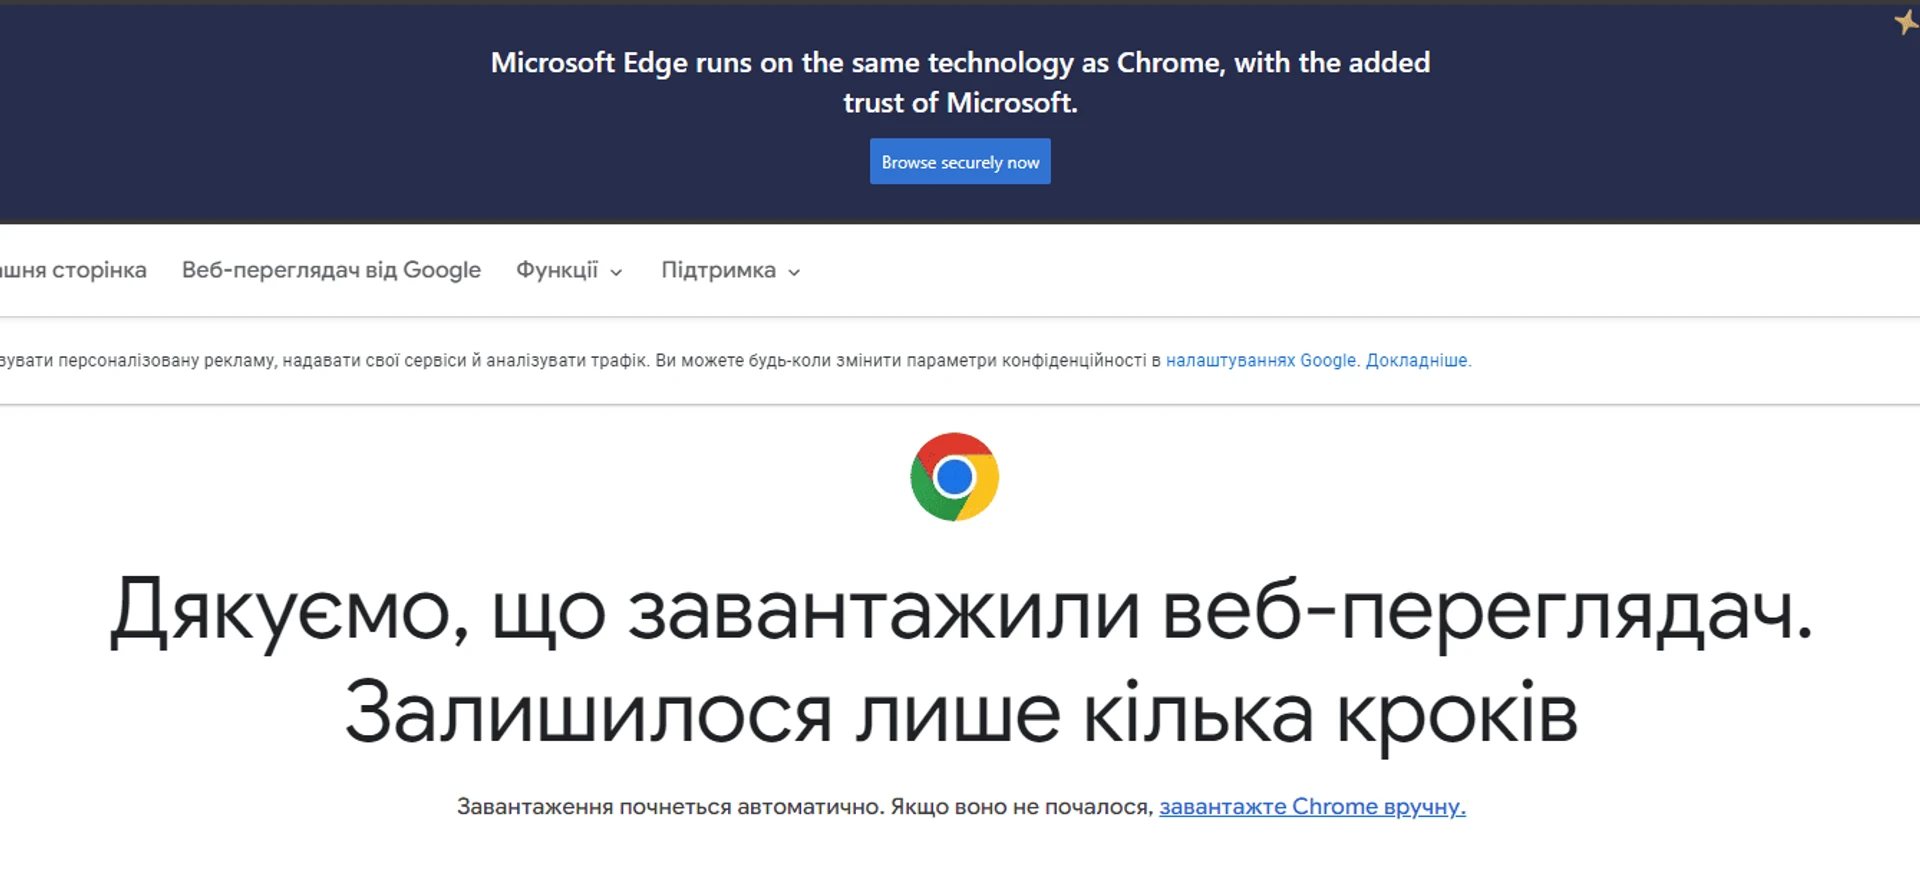Click the Browse securely now button
The image size is (1920, 891).
click(960, 162)
